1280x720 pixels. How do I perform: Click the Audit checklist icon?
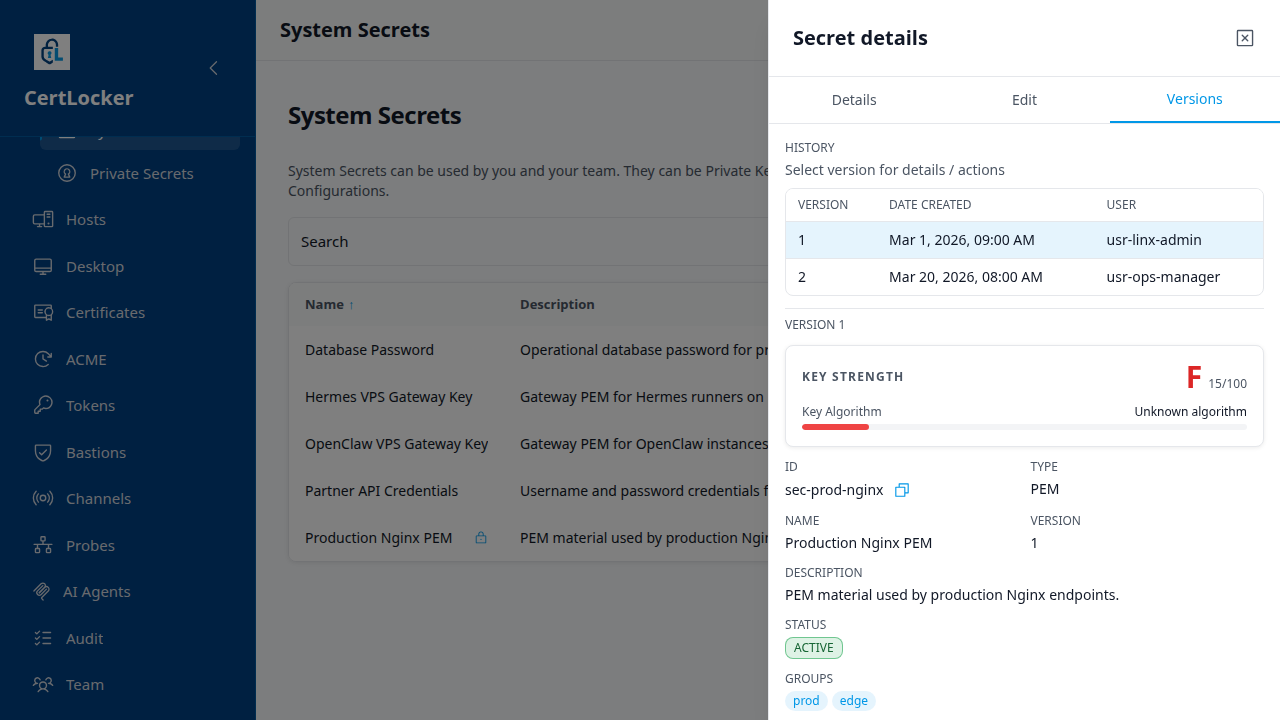pos(42,639)
